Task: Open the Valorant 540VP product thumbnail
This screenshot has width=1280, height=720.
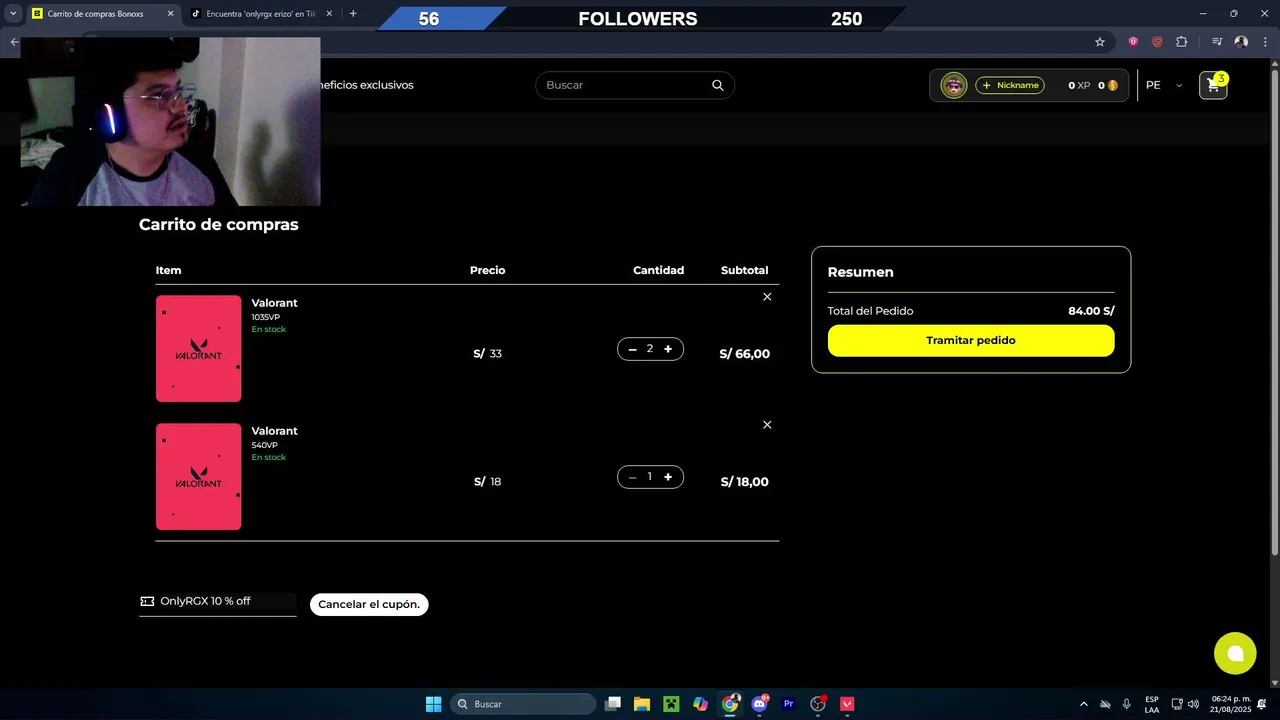Action: click(x=198, y=476)
